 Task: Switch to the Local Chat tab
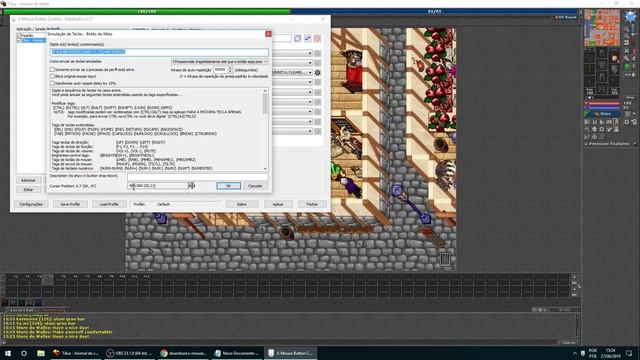coord(22,310)
